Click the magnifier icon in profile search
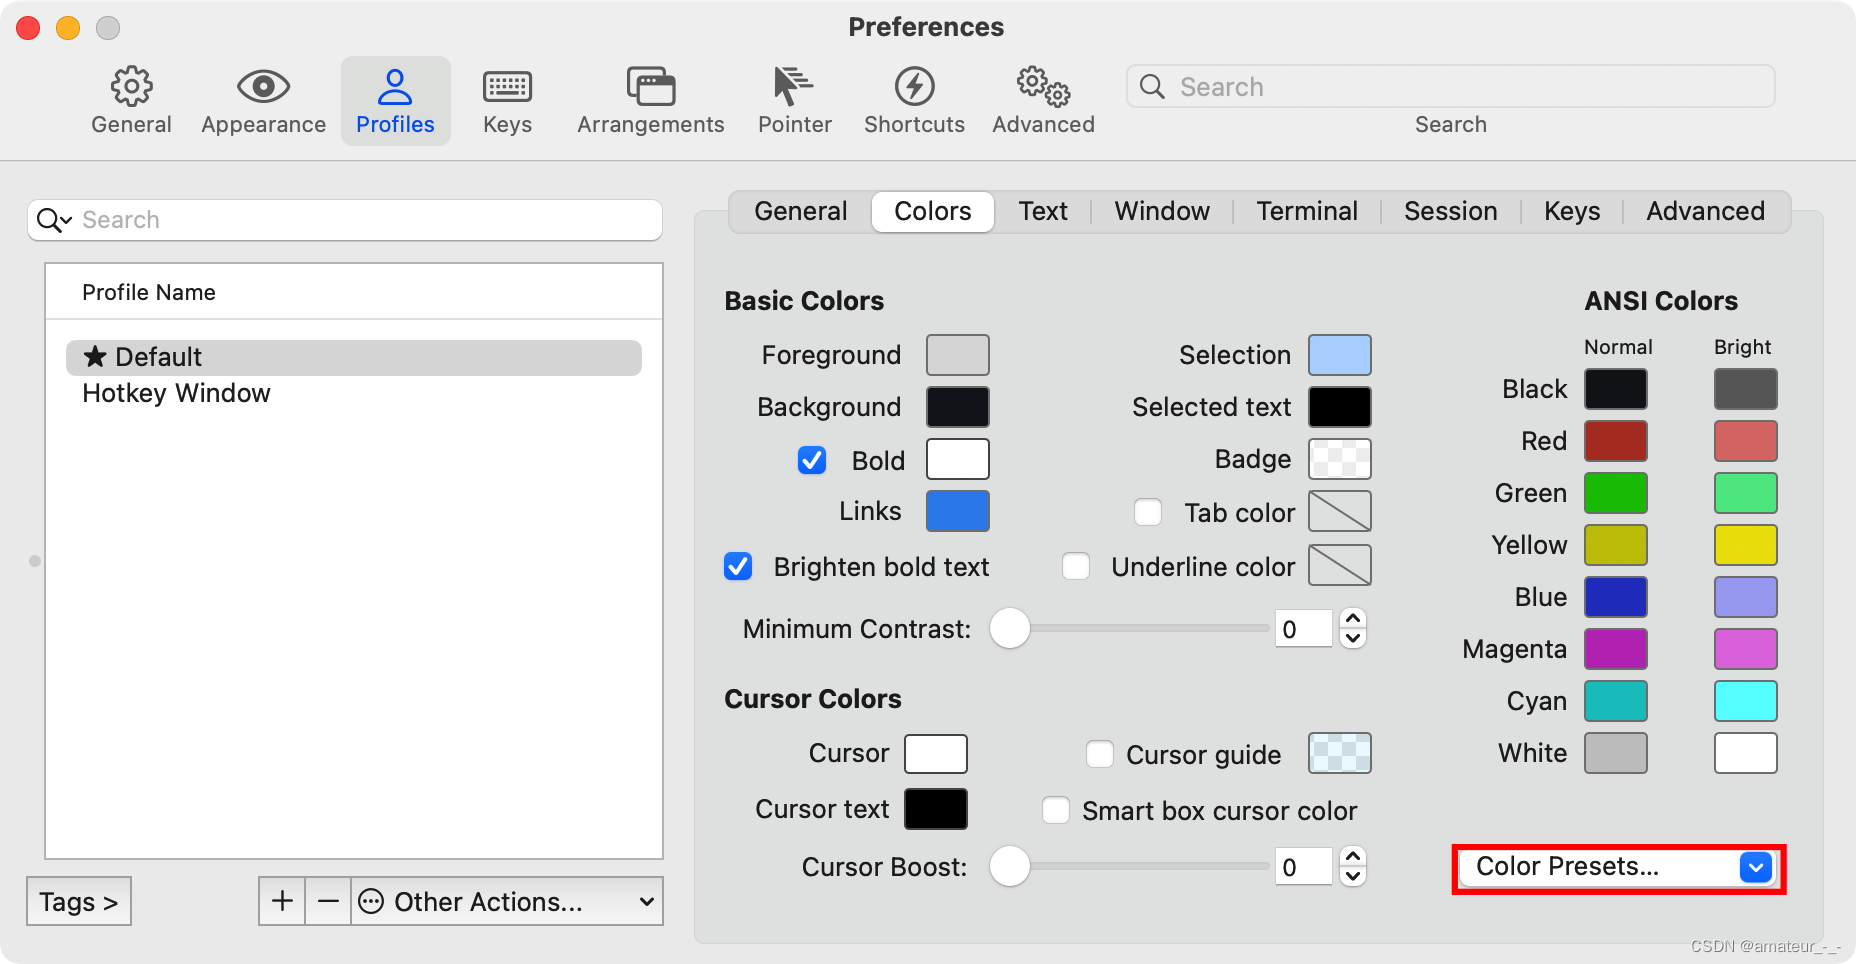The image size is (1856, 964). point(53,220)
